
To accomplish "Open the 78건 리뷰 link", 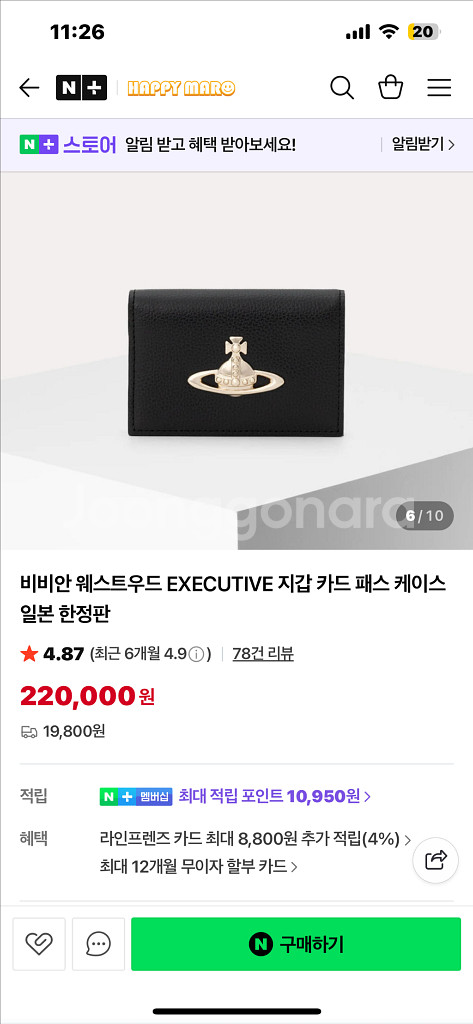I will click(263, 654).
